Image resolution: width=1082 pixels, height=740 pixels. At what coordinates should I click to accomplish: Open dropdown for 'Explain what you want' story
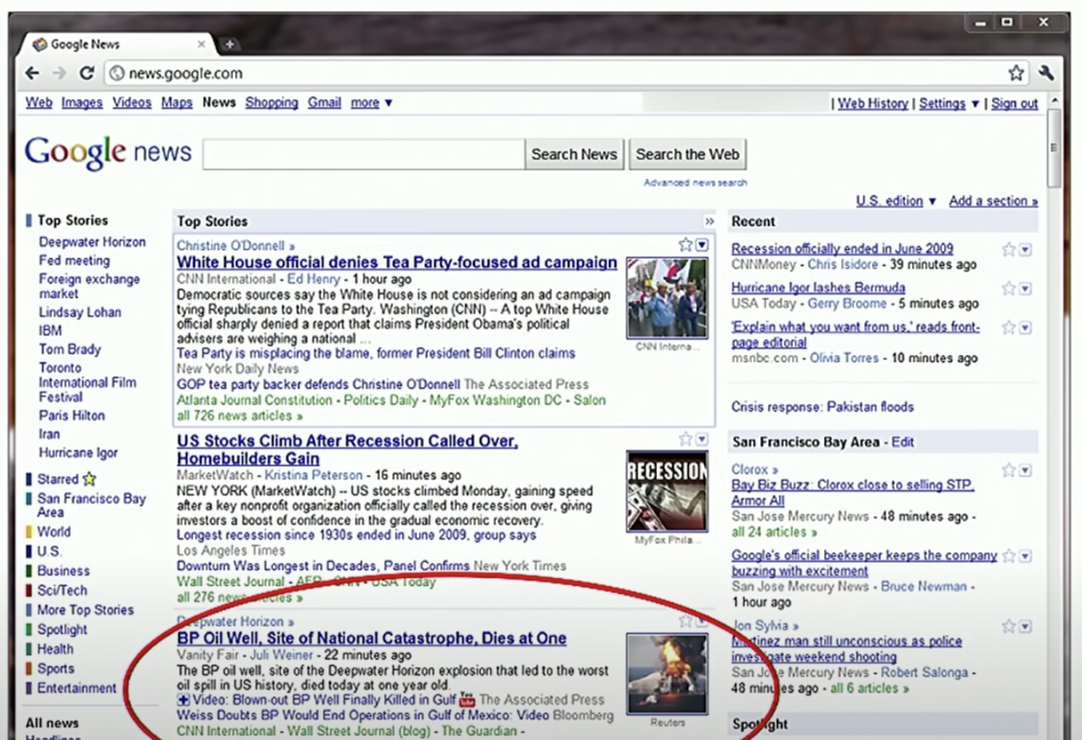(1025, 328)
